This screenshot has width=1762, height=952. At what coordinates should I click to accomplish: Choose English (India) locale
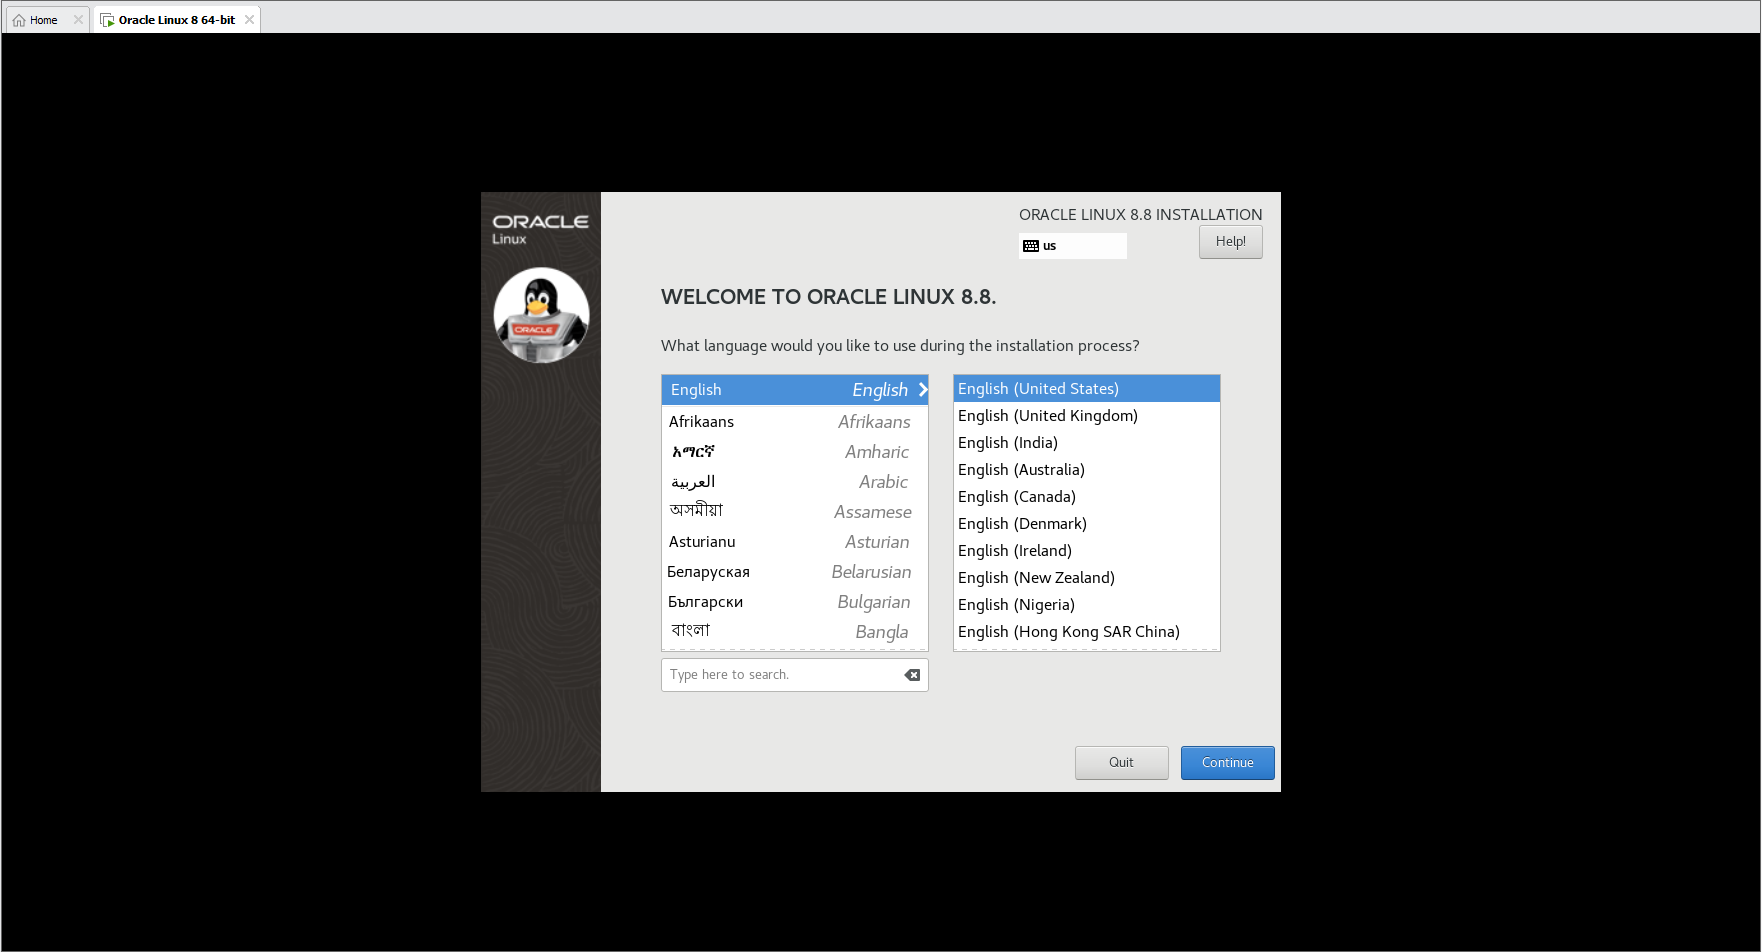click(1086, 443)
